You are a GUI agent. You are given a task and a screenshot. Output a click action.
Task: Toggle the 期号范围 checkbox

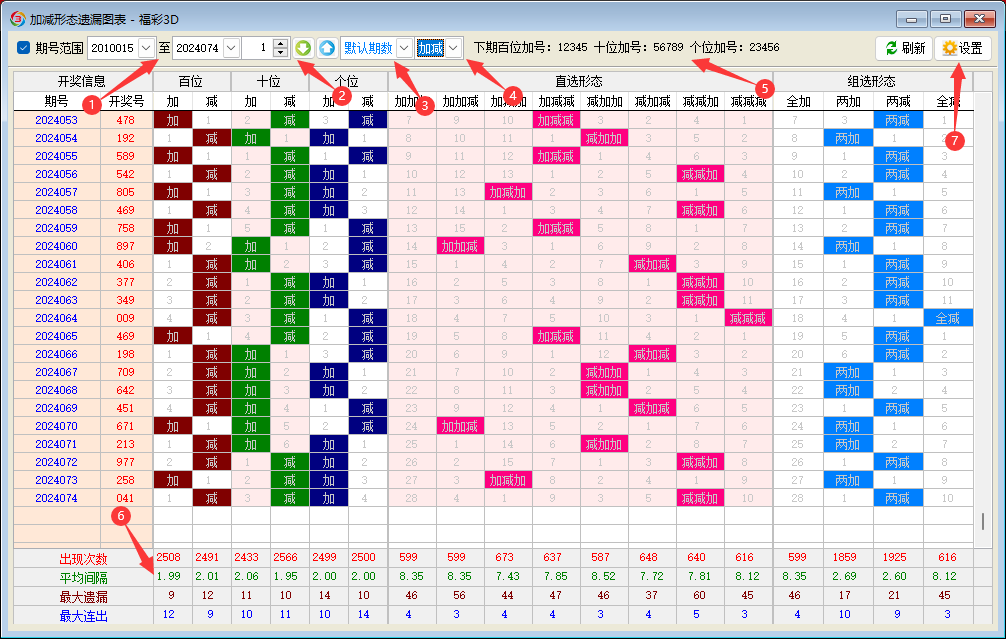[x=24, y=48]
